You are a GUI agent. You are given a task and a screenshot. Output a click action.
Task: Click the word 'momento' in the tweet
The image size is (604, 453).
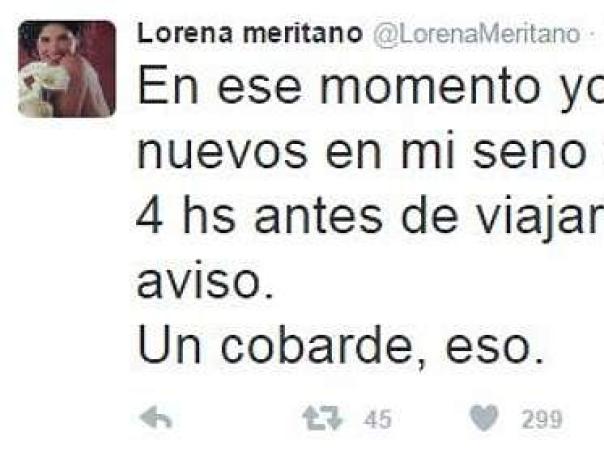tap(430, 88)
